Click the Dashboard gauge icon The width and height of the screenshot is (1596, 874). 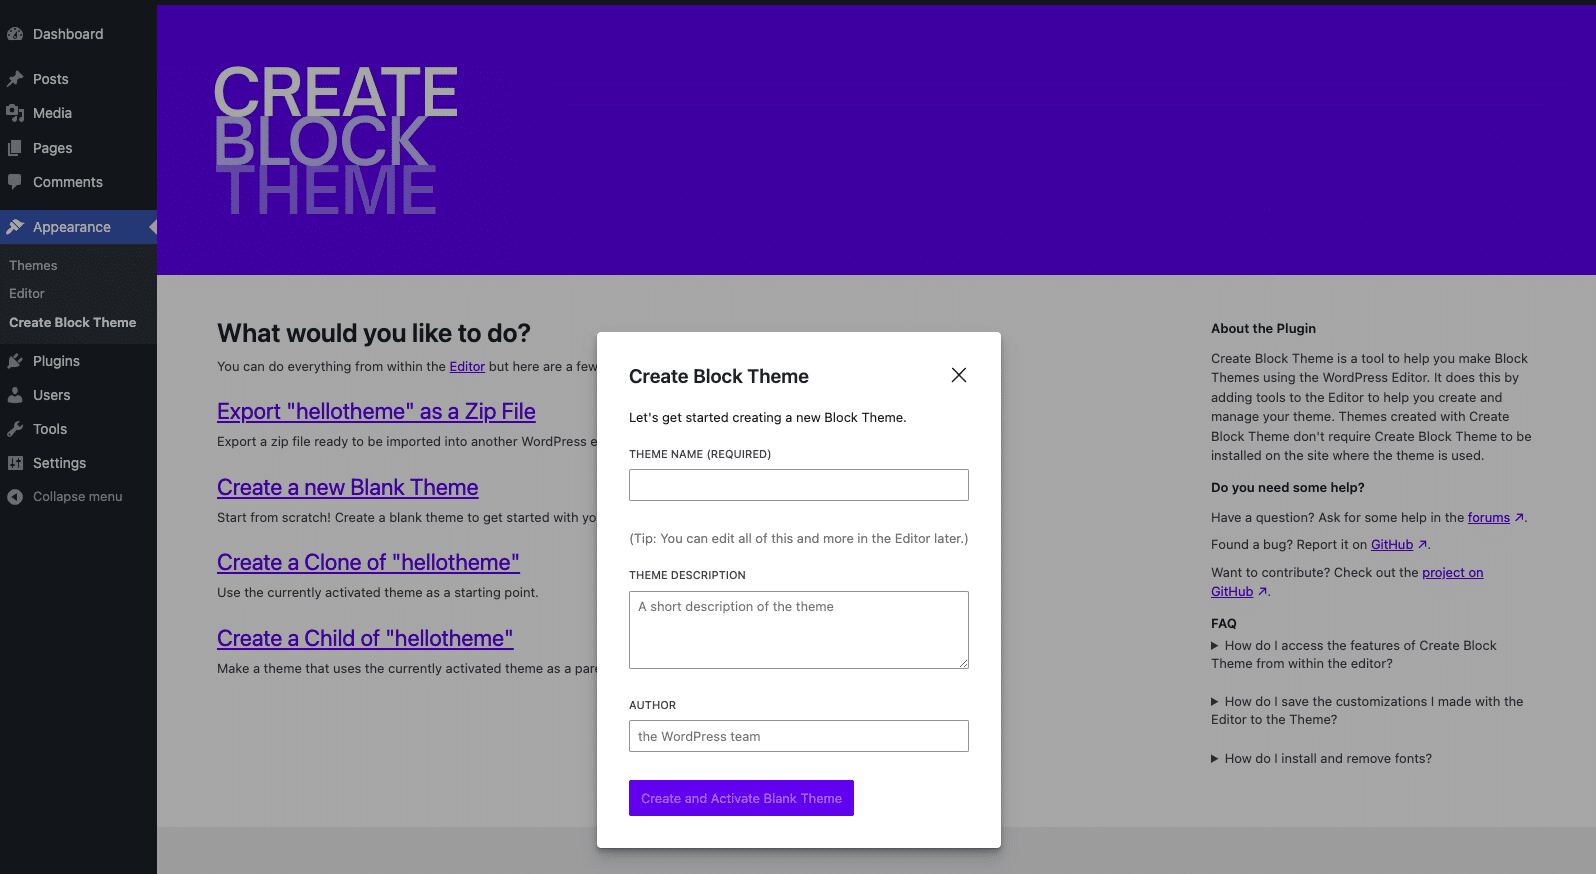click(x=14, y=34)
